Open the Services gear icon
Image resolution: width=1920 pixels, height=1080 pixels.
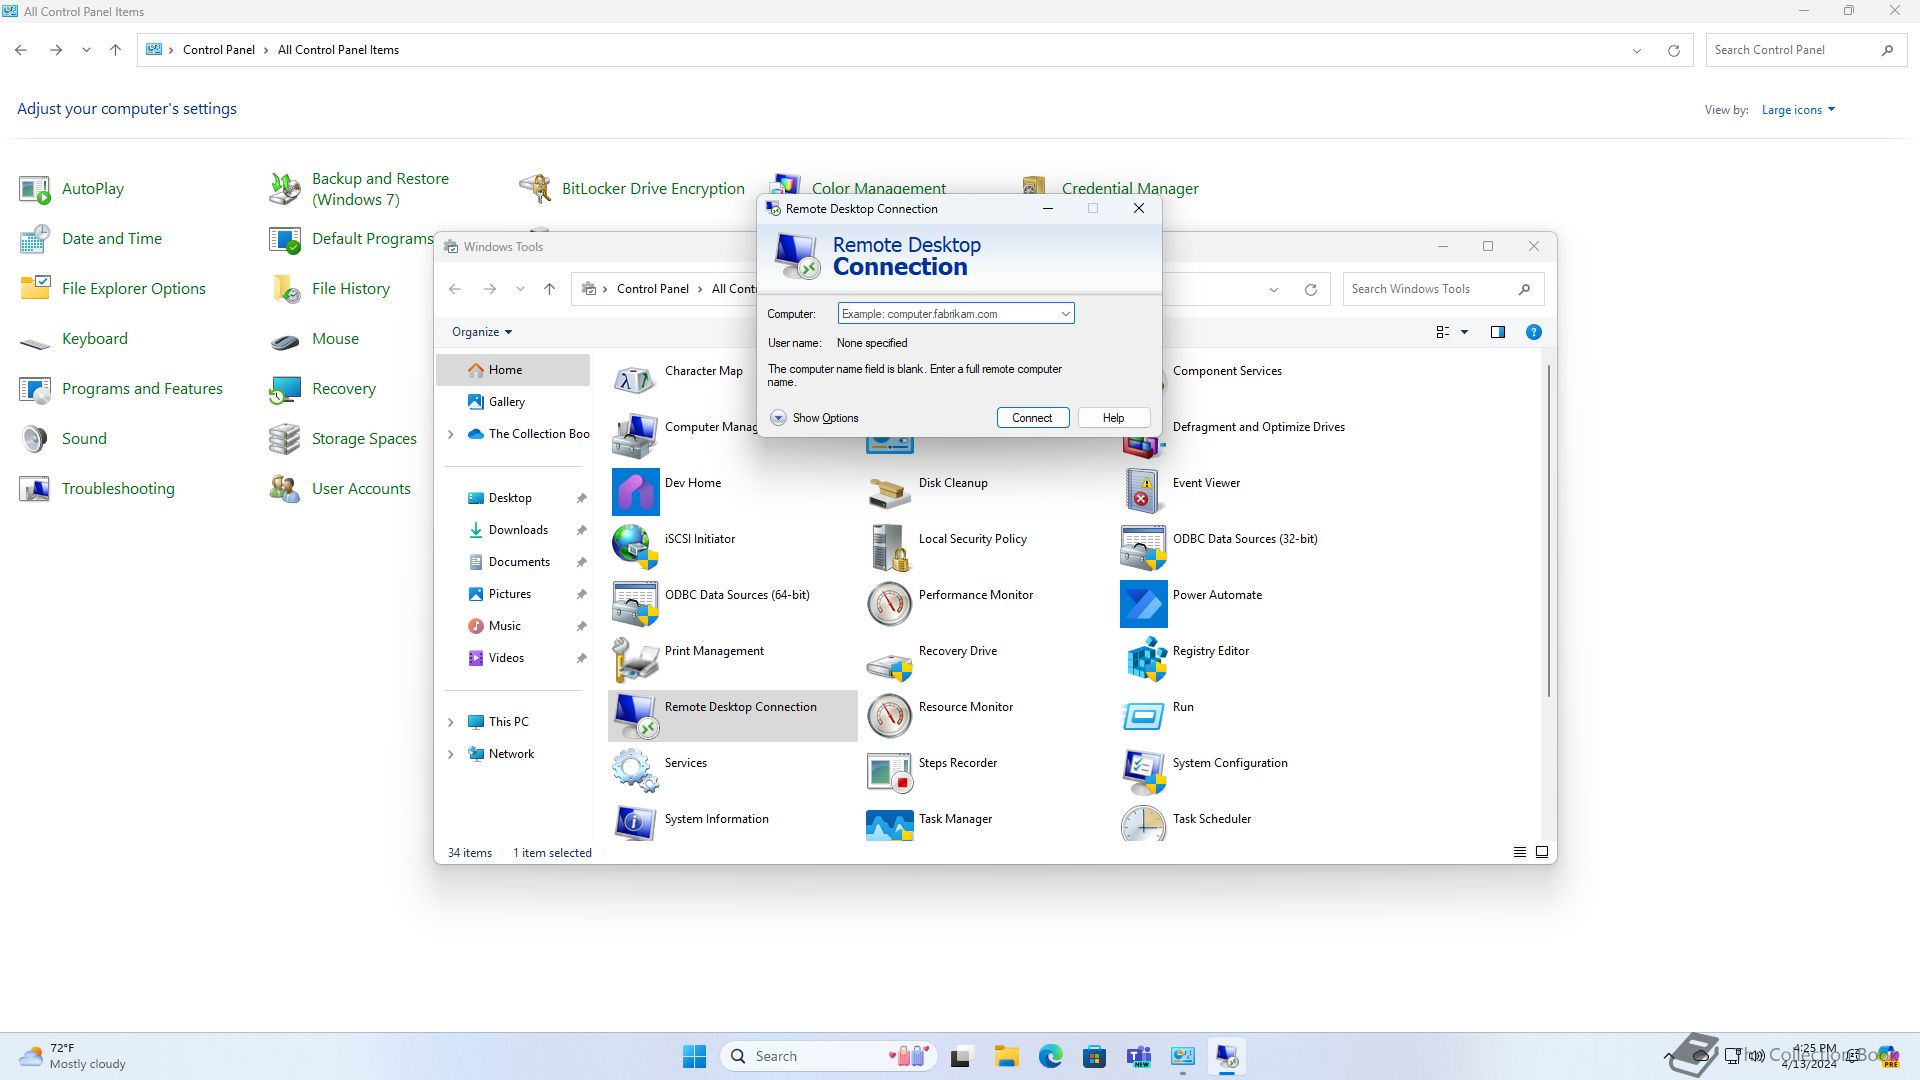(x=635, y=772)
